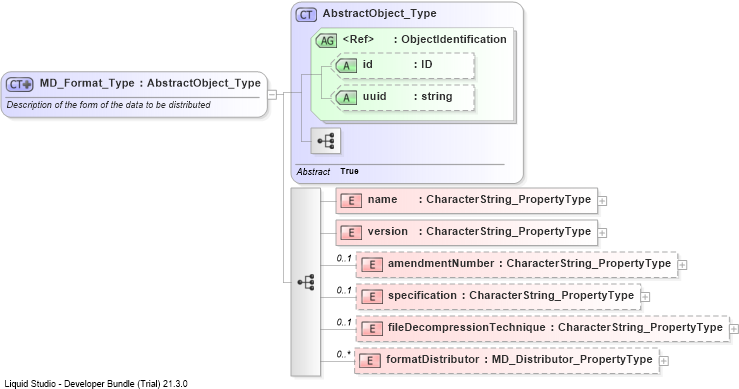
Task: Select the name : CharacterString_PropertyType text
Action: (479, 199)
